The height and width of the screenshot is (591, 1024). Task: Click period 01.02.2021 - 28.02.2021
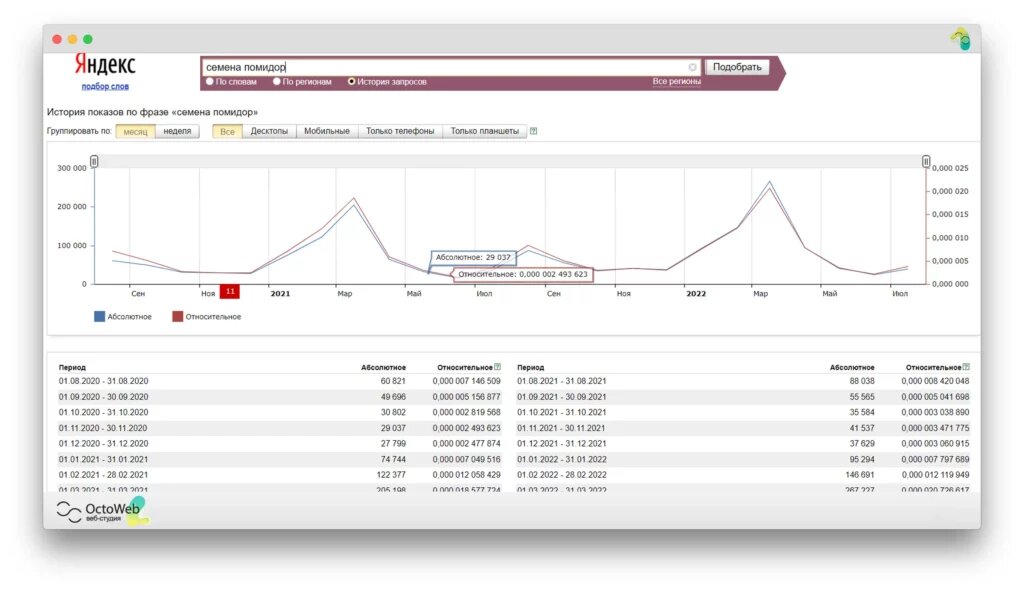[x=103, y=475]
